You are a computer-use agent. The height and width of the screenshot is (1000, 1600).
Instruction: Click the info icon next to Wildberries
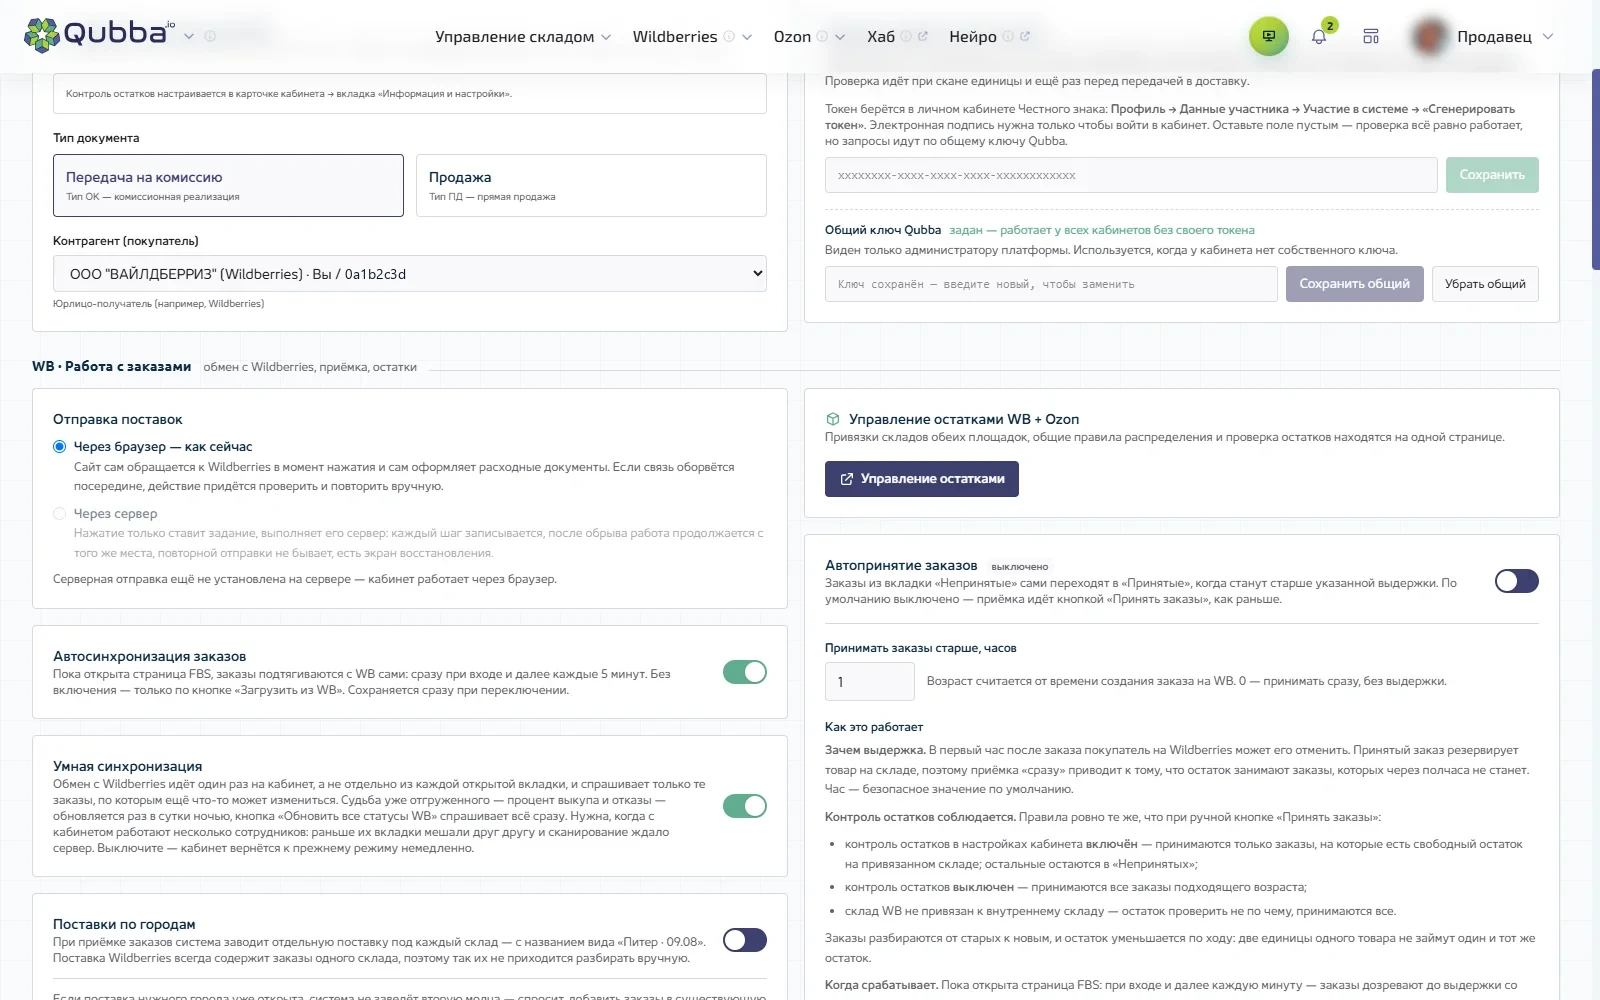729,36
